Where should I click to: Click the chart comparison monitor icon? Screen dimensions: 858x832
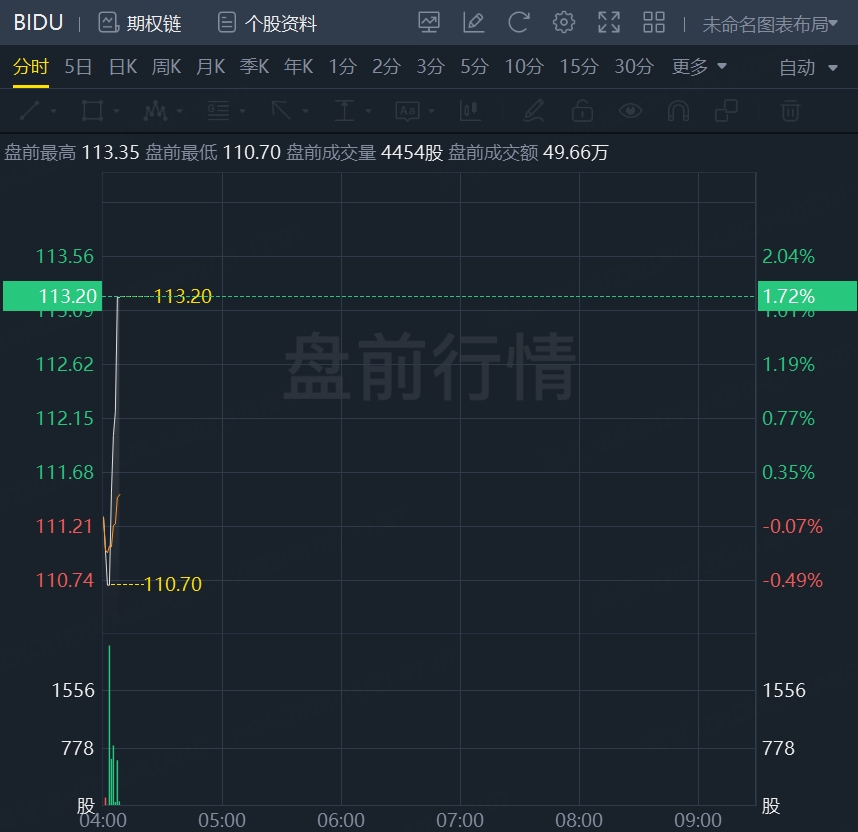429,22
